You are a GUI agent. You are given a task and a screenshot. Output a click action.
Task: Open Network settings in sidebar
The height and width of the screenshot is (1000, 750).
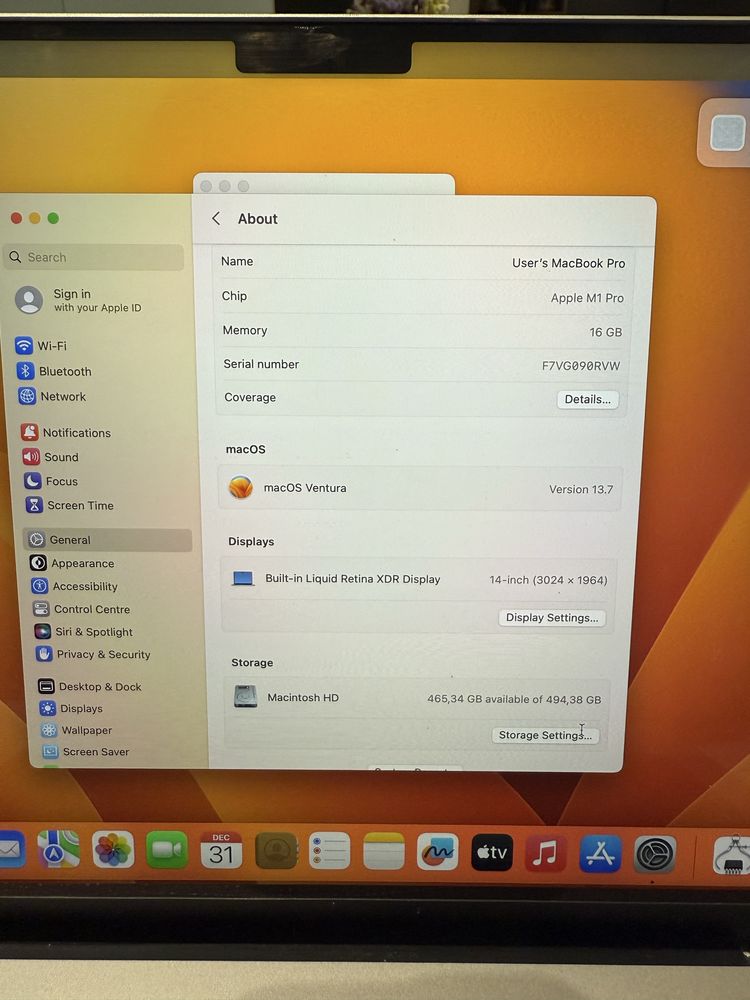[52, 397]
